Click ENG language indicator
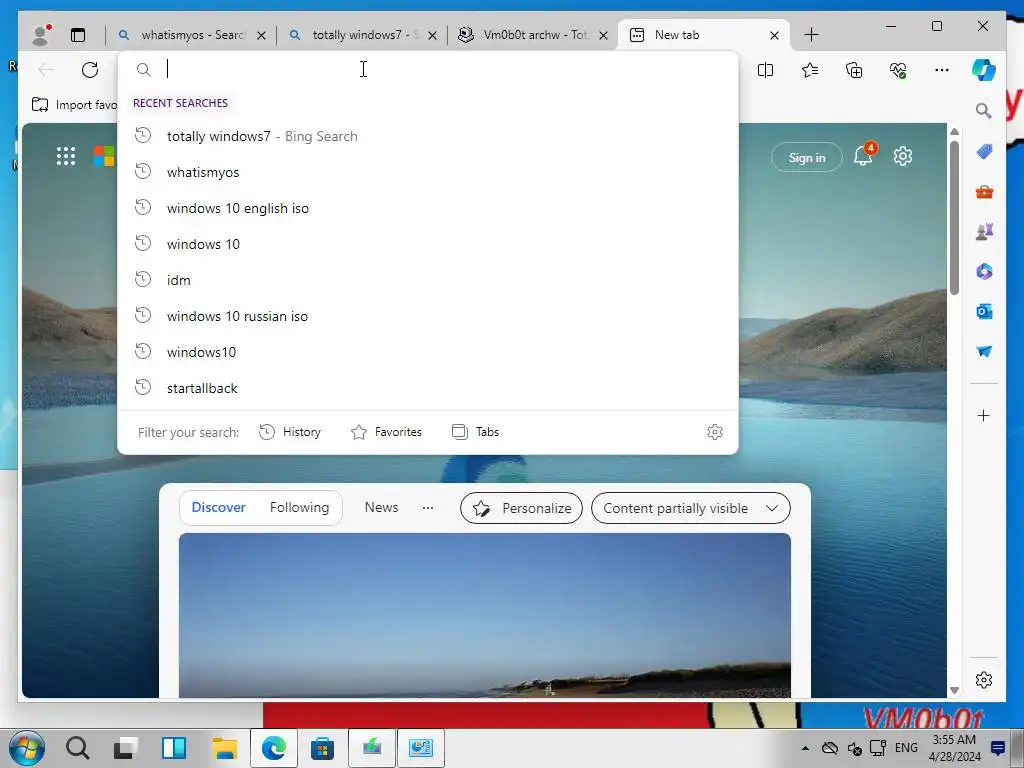Viewport: 1024px width, 768px height. tap(906, 748)
